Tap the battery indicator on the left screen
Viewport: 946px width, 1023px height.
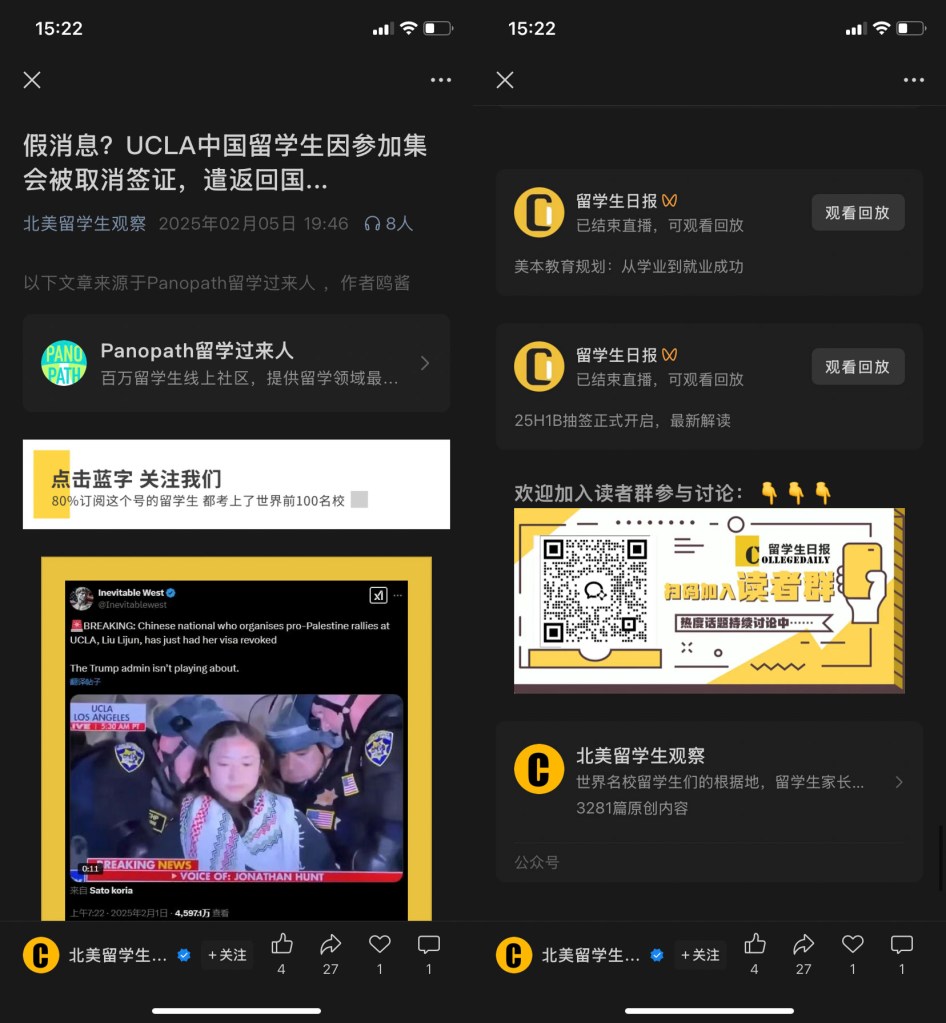438,28
